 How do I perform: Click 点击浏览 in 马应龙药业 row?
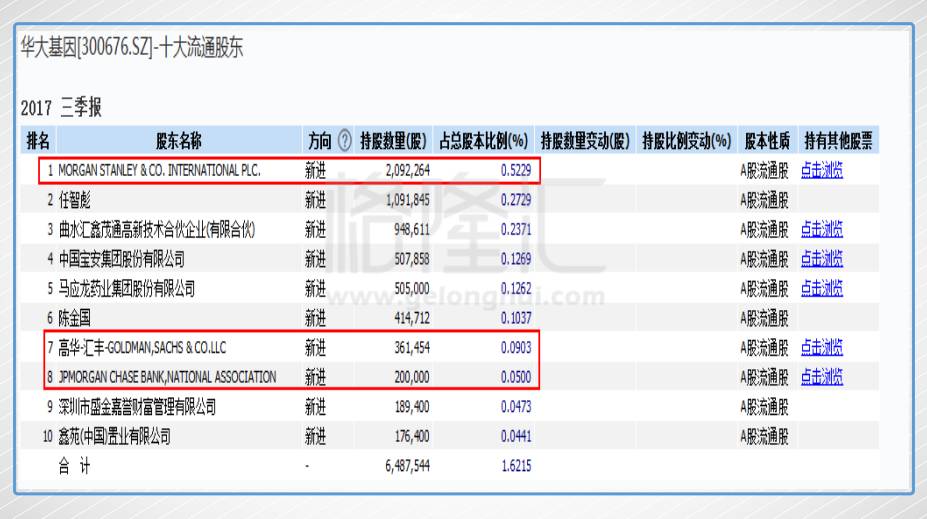[x=821, y=289]
